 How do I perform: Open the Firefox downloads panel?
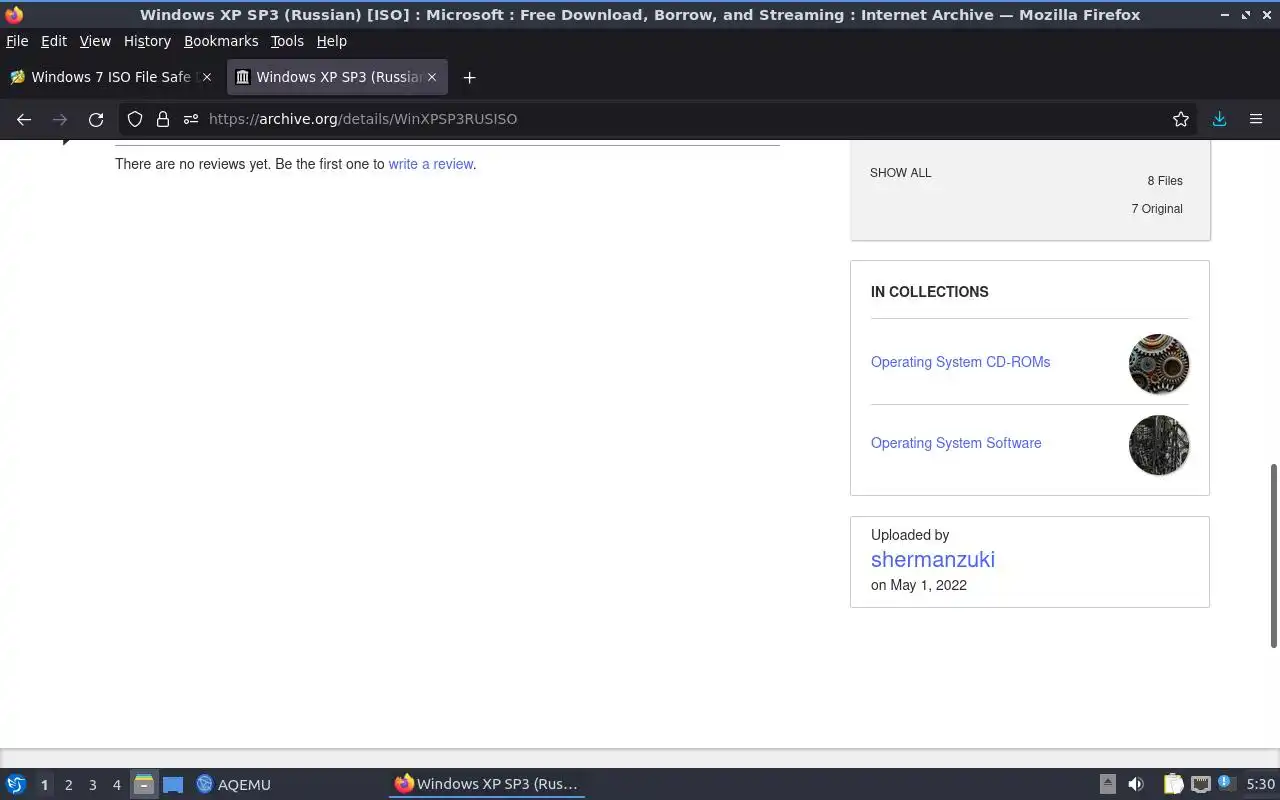point(1219,119)
